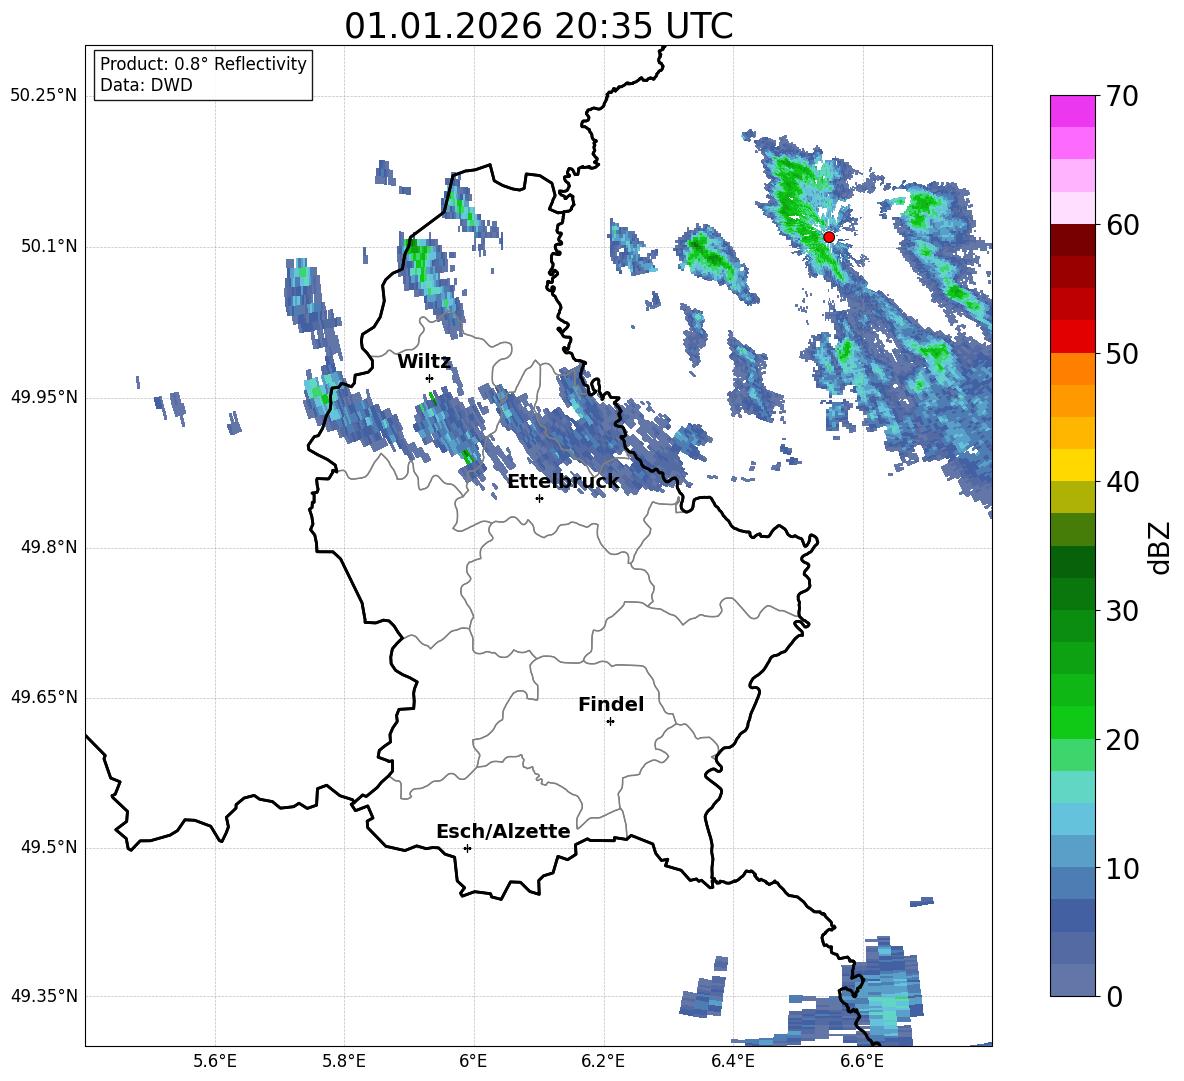Click the 50.25°N latitude label
1184x1081 pixels.
click(44, 96)
